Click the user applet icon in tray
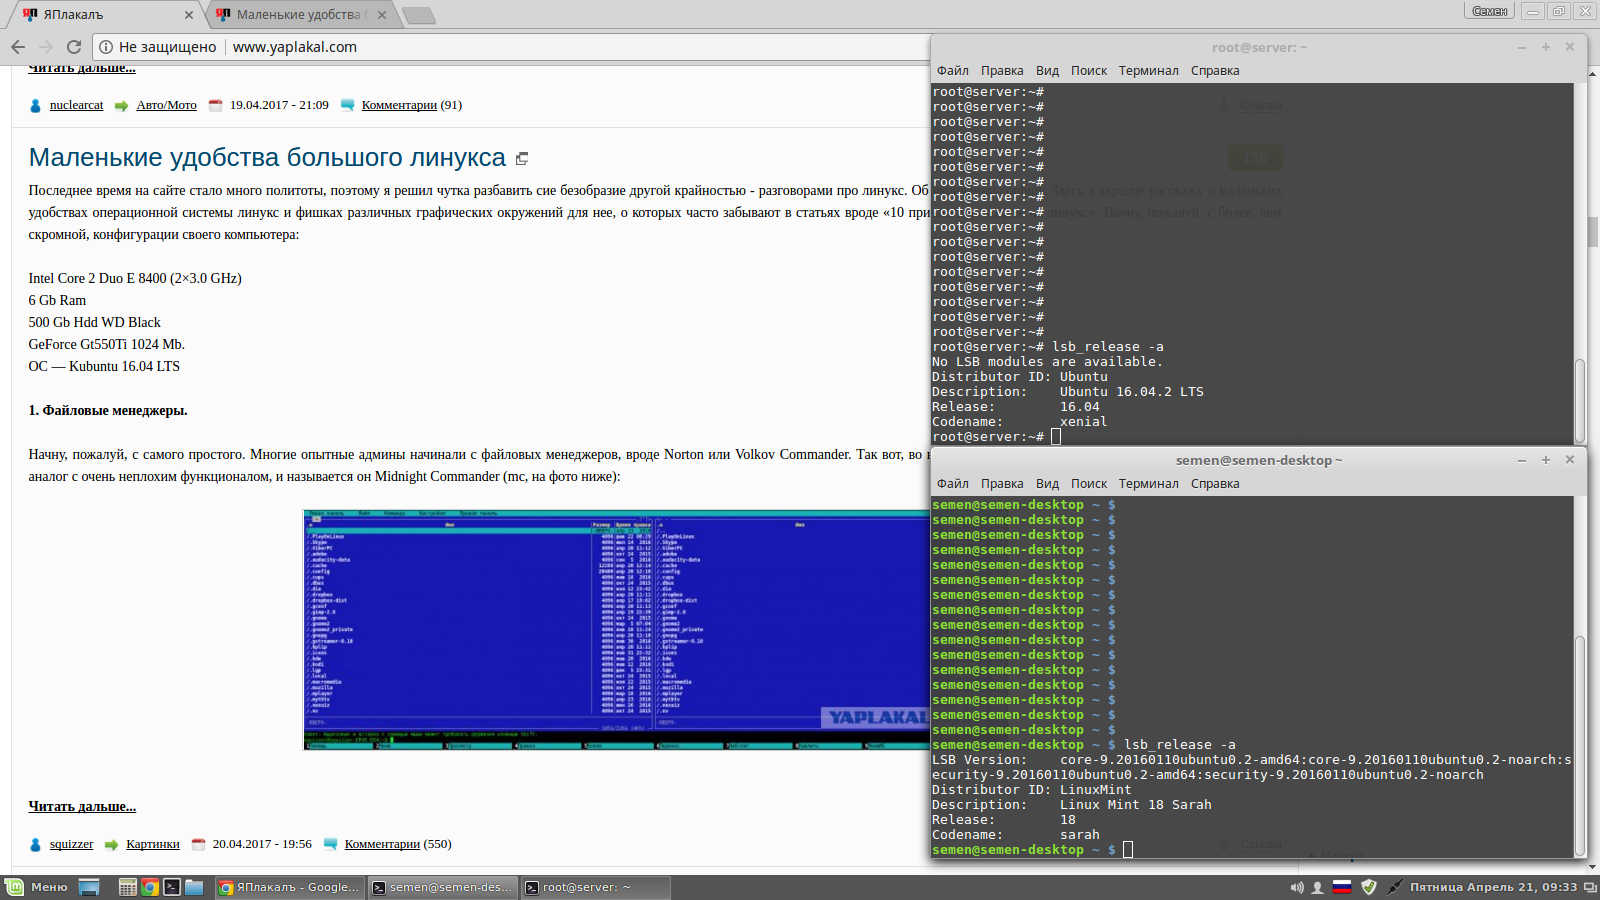 coord(1318,887)
